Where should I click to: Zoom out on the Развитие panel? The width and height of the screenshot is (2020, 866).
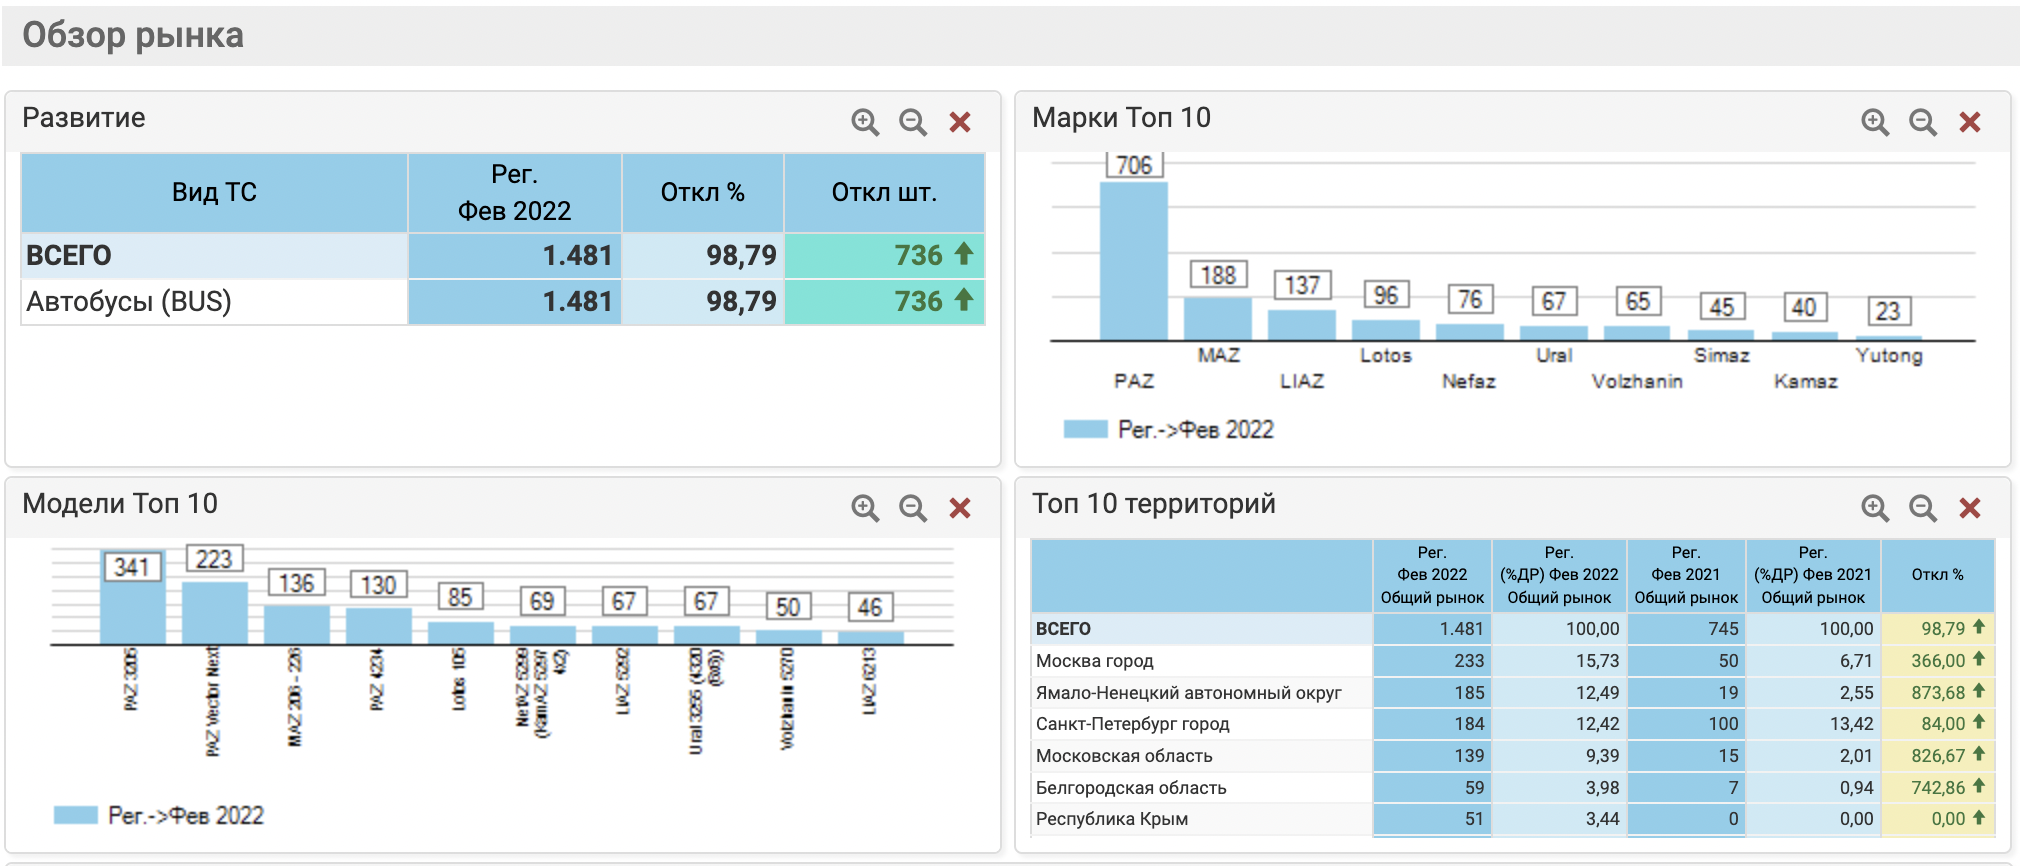912,122
